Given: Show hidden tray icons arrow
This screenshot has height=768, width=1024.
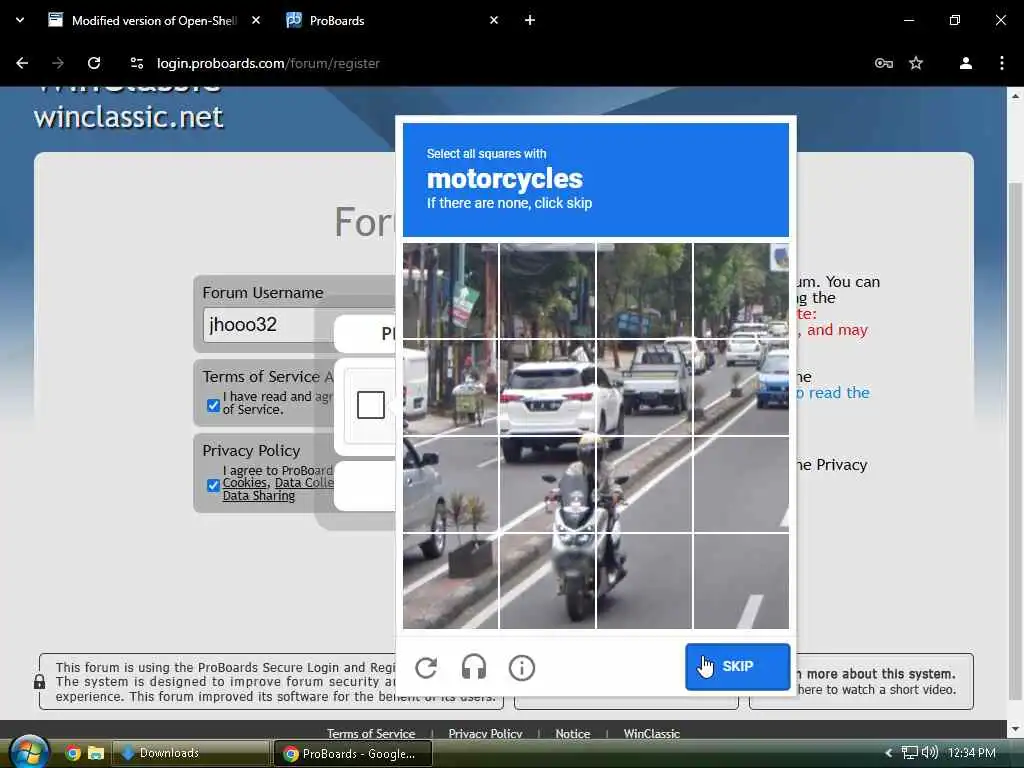Looking at the screenshot, I should click(x=888, y=753).
